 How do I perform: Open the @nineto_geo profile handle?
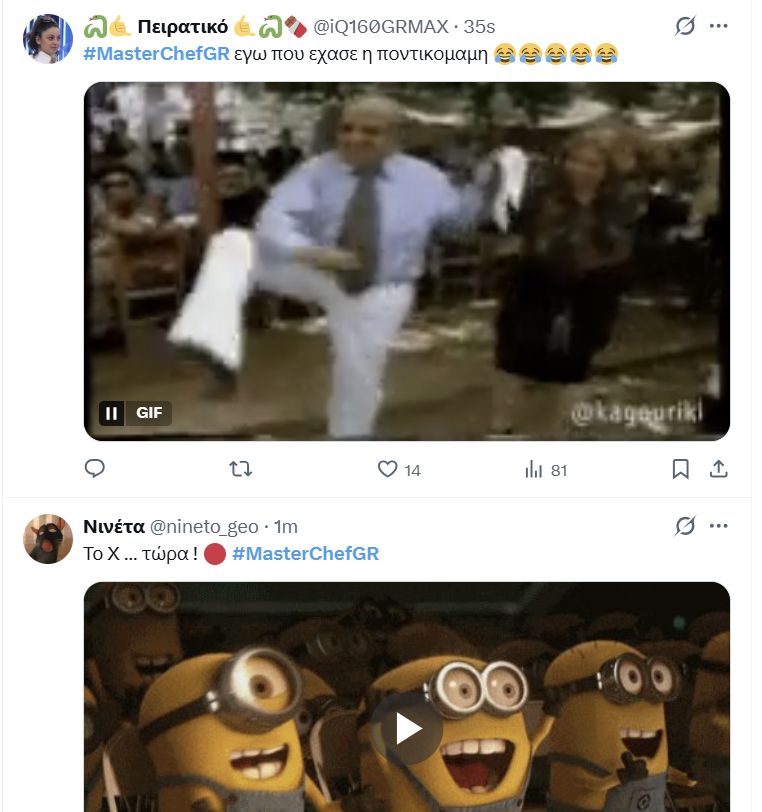pos(204,526)
